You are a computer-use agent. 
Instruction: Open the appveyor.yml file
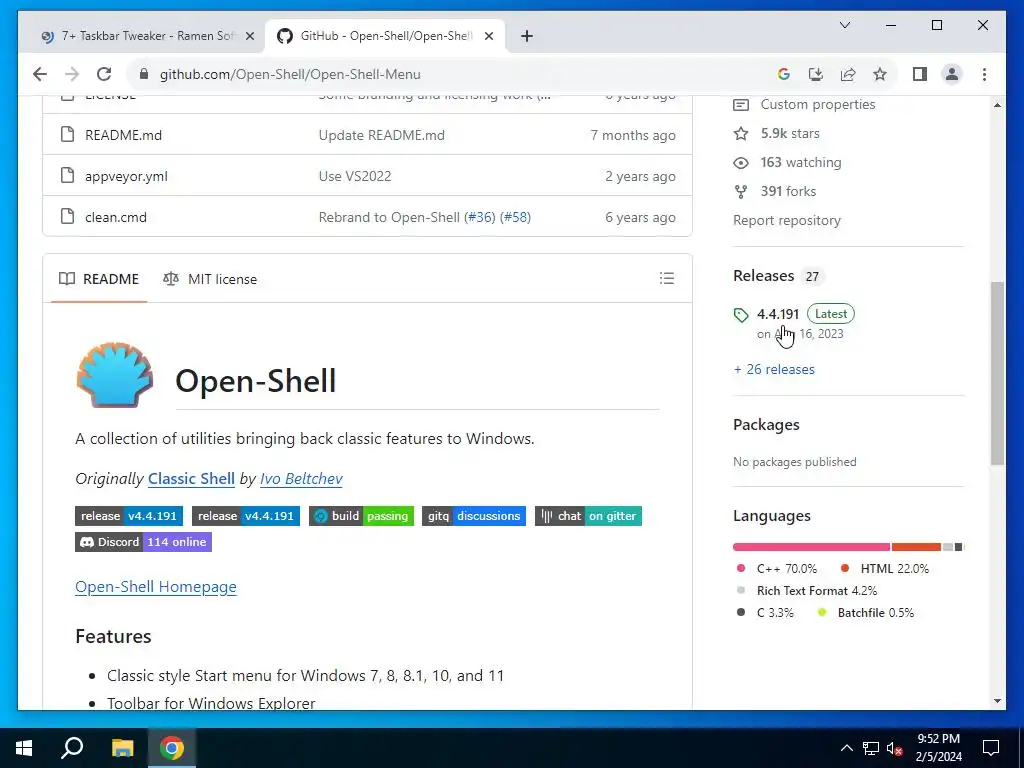126,176
